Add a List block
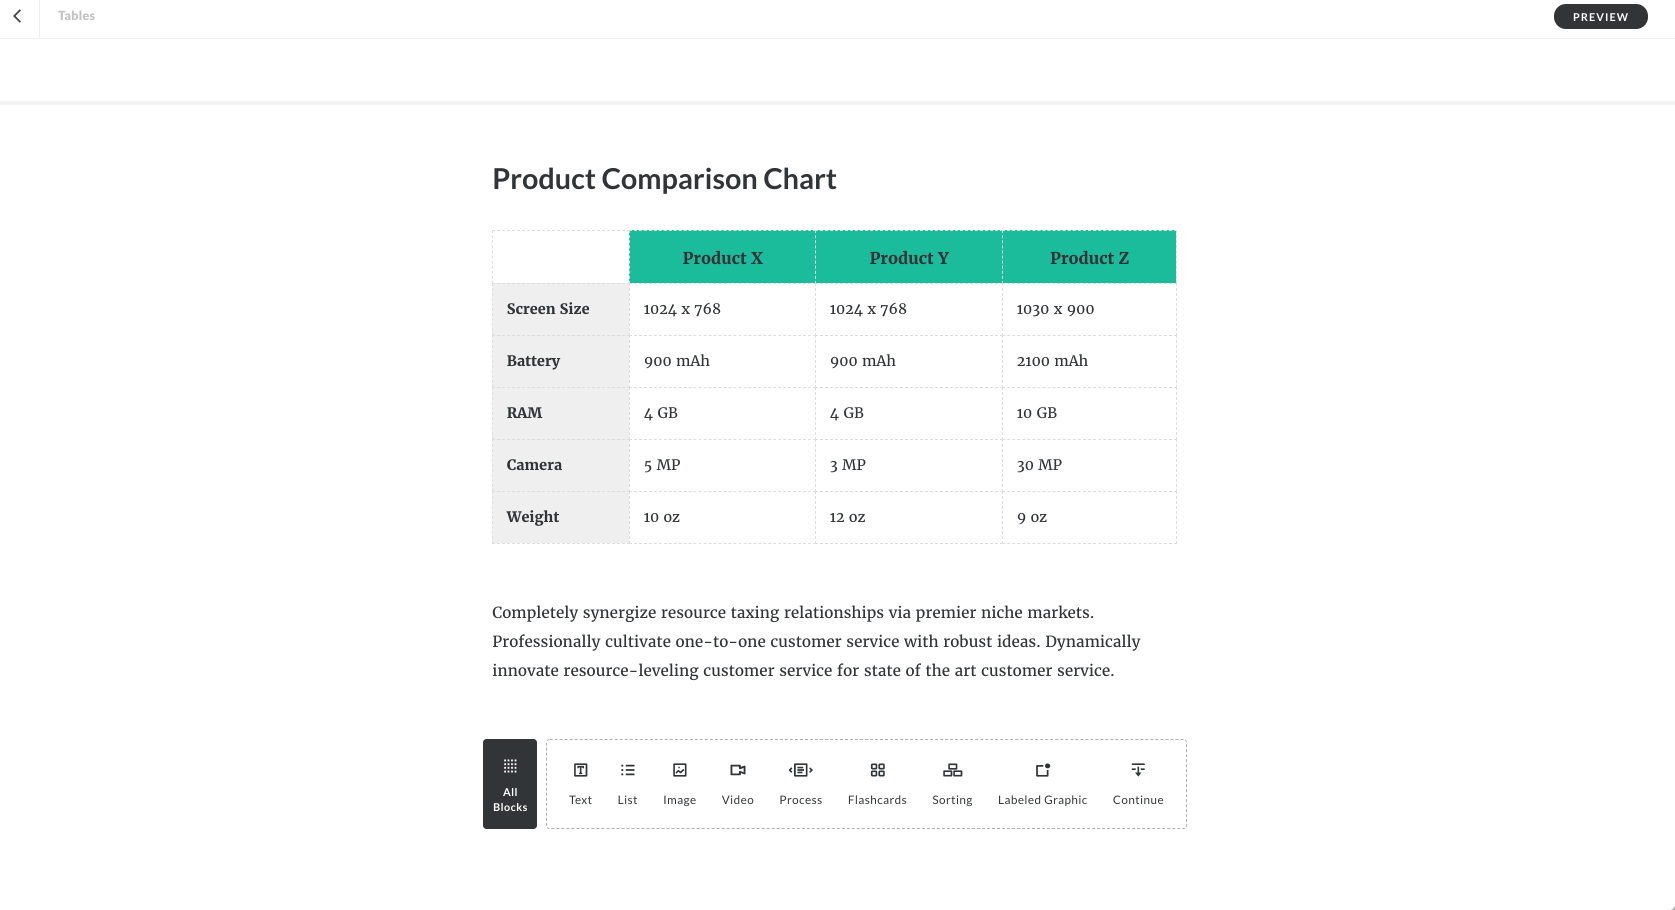1675x910 pixels. pyautogui.click(x=627, y=784)
